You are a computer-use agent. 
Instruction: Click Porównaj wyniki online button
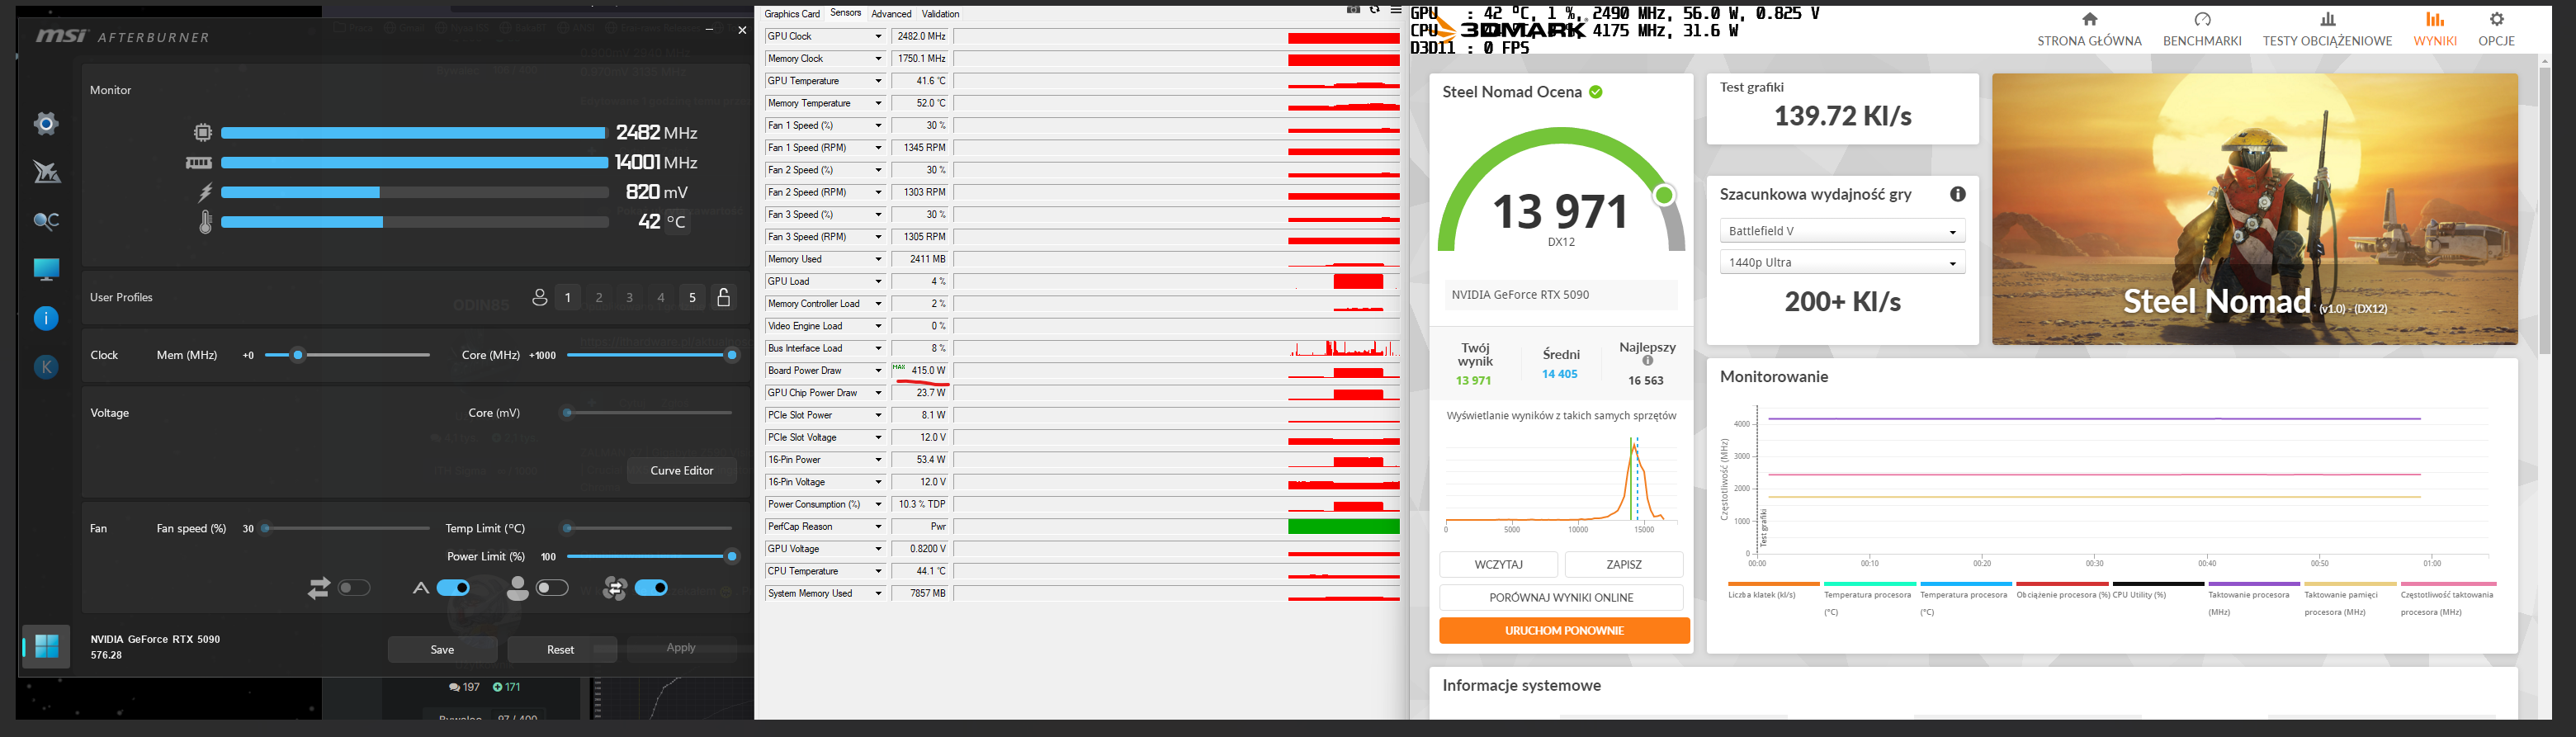pyautogui.click(x=1561, y=598)
